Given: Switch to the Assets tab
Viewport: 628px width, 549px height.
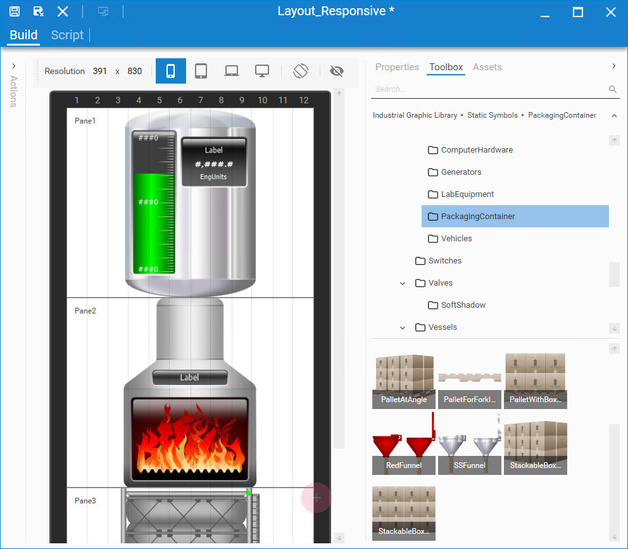Looking at the screenshot, I should point(487,67).
